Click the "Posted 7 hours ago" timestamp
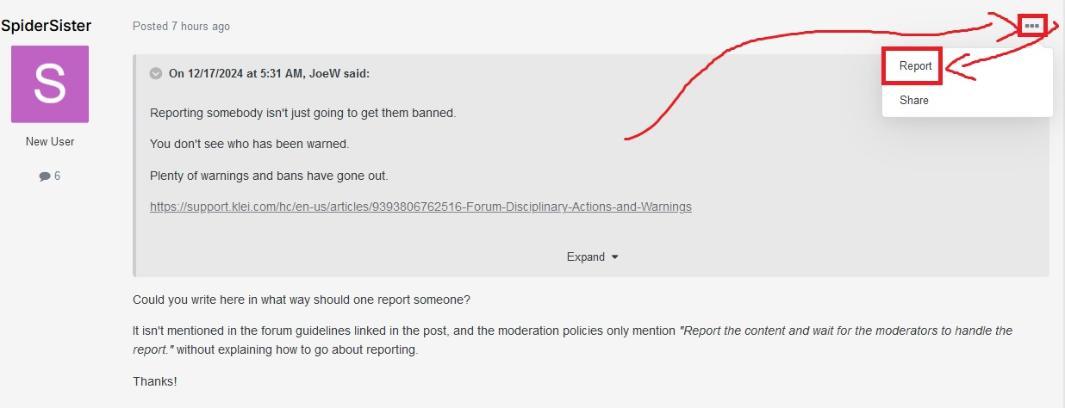Image resolution: width=1065 pixels, height=408 pixels. (x=181, y=26)
